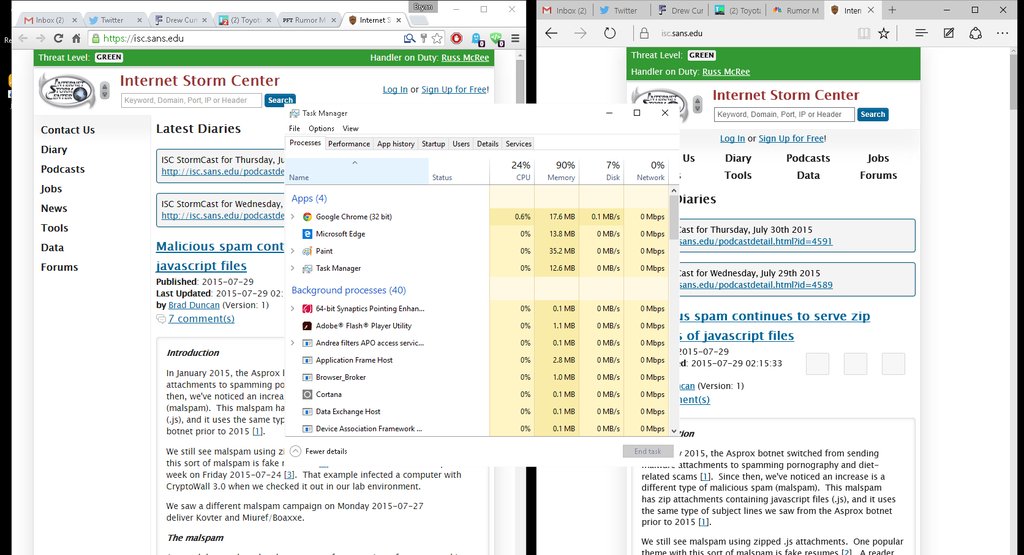Open a new tab in Edge

tap(892, 10)
